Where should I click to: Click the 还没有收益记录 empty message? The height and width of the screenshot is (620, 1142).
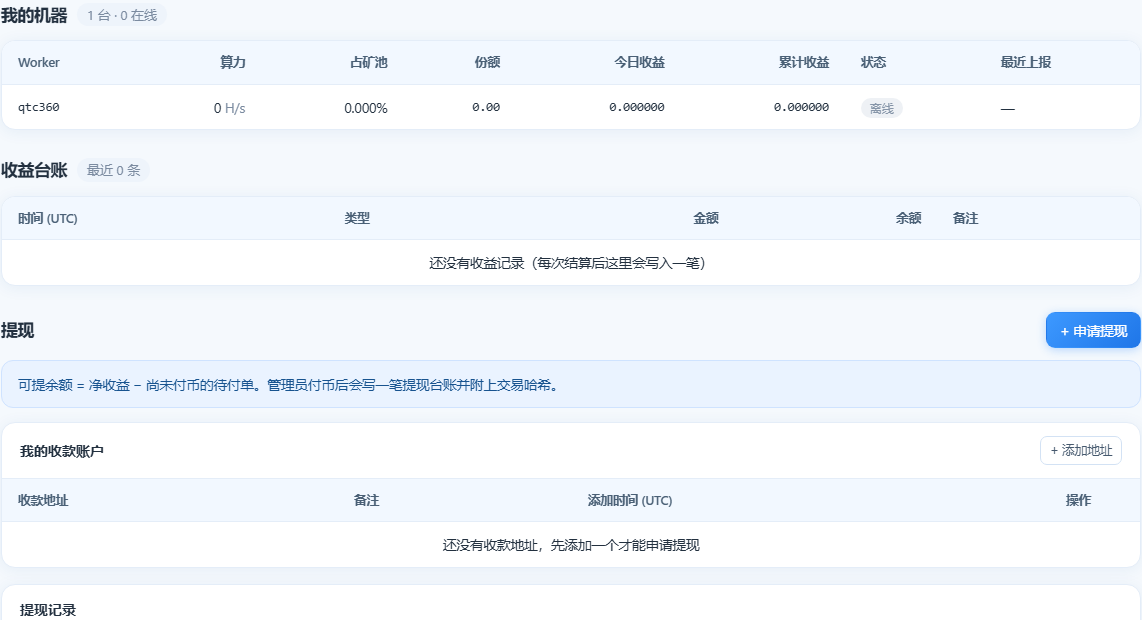(567, 263)
